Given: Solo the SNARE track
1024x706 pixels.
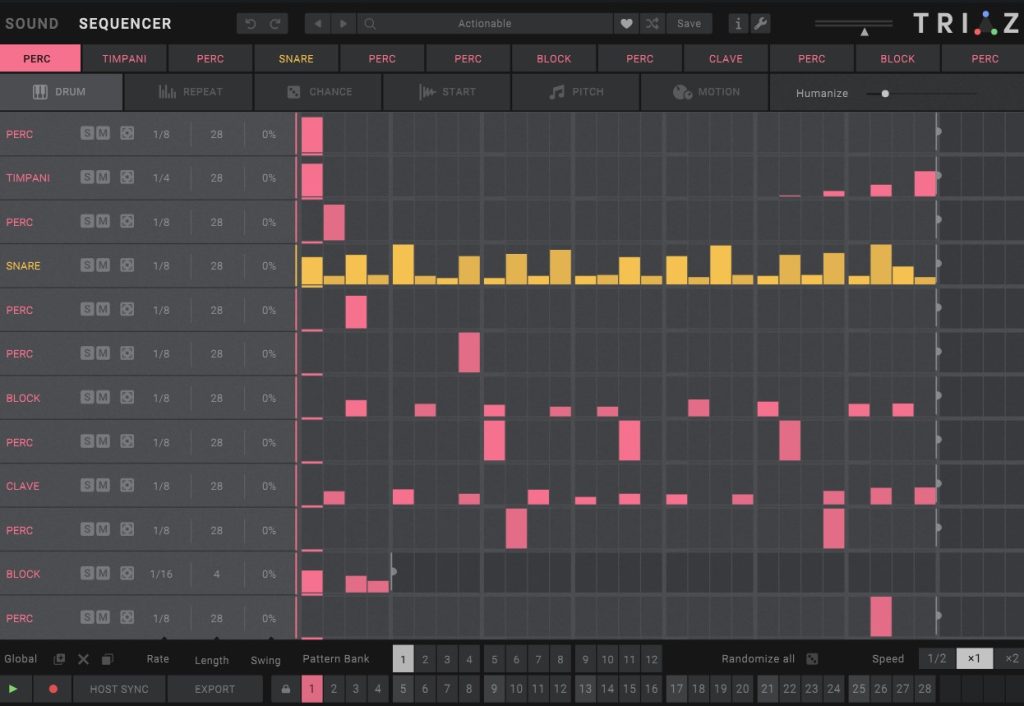Looking at the screenshot, I should point(87,266).
